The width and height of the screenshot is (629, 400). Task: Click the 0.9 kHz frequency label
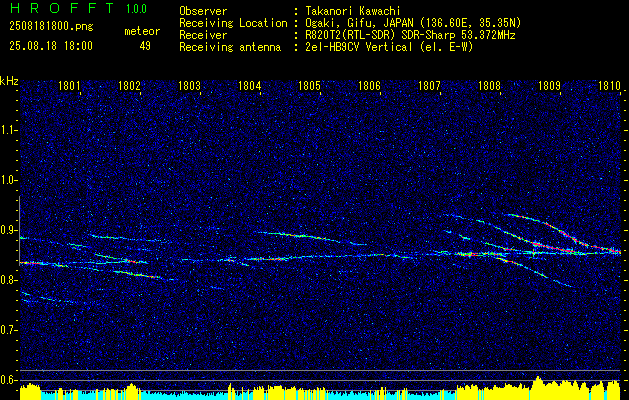click(x=8, y=230)
